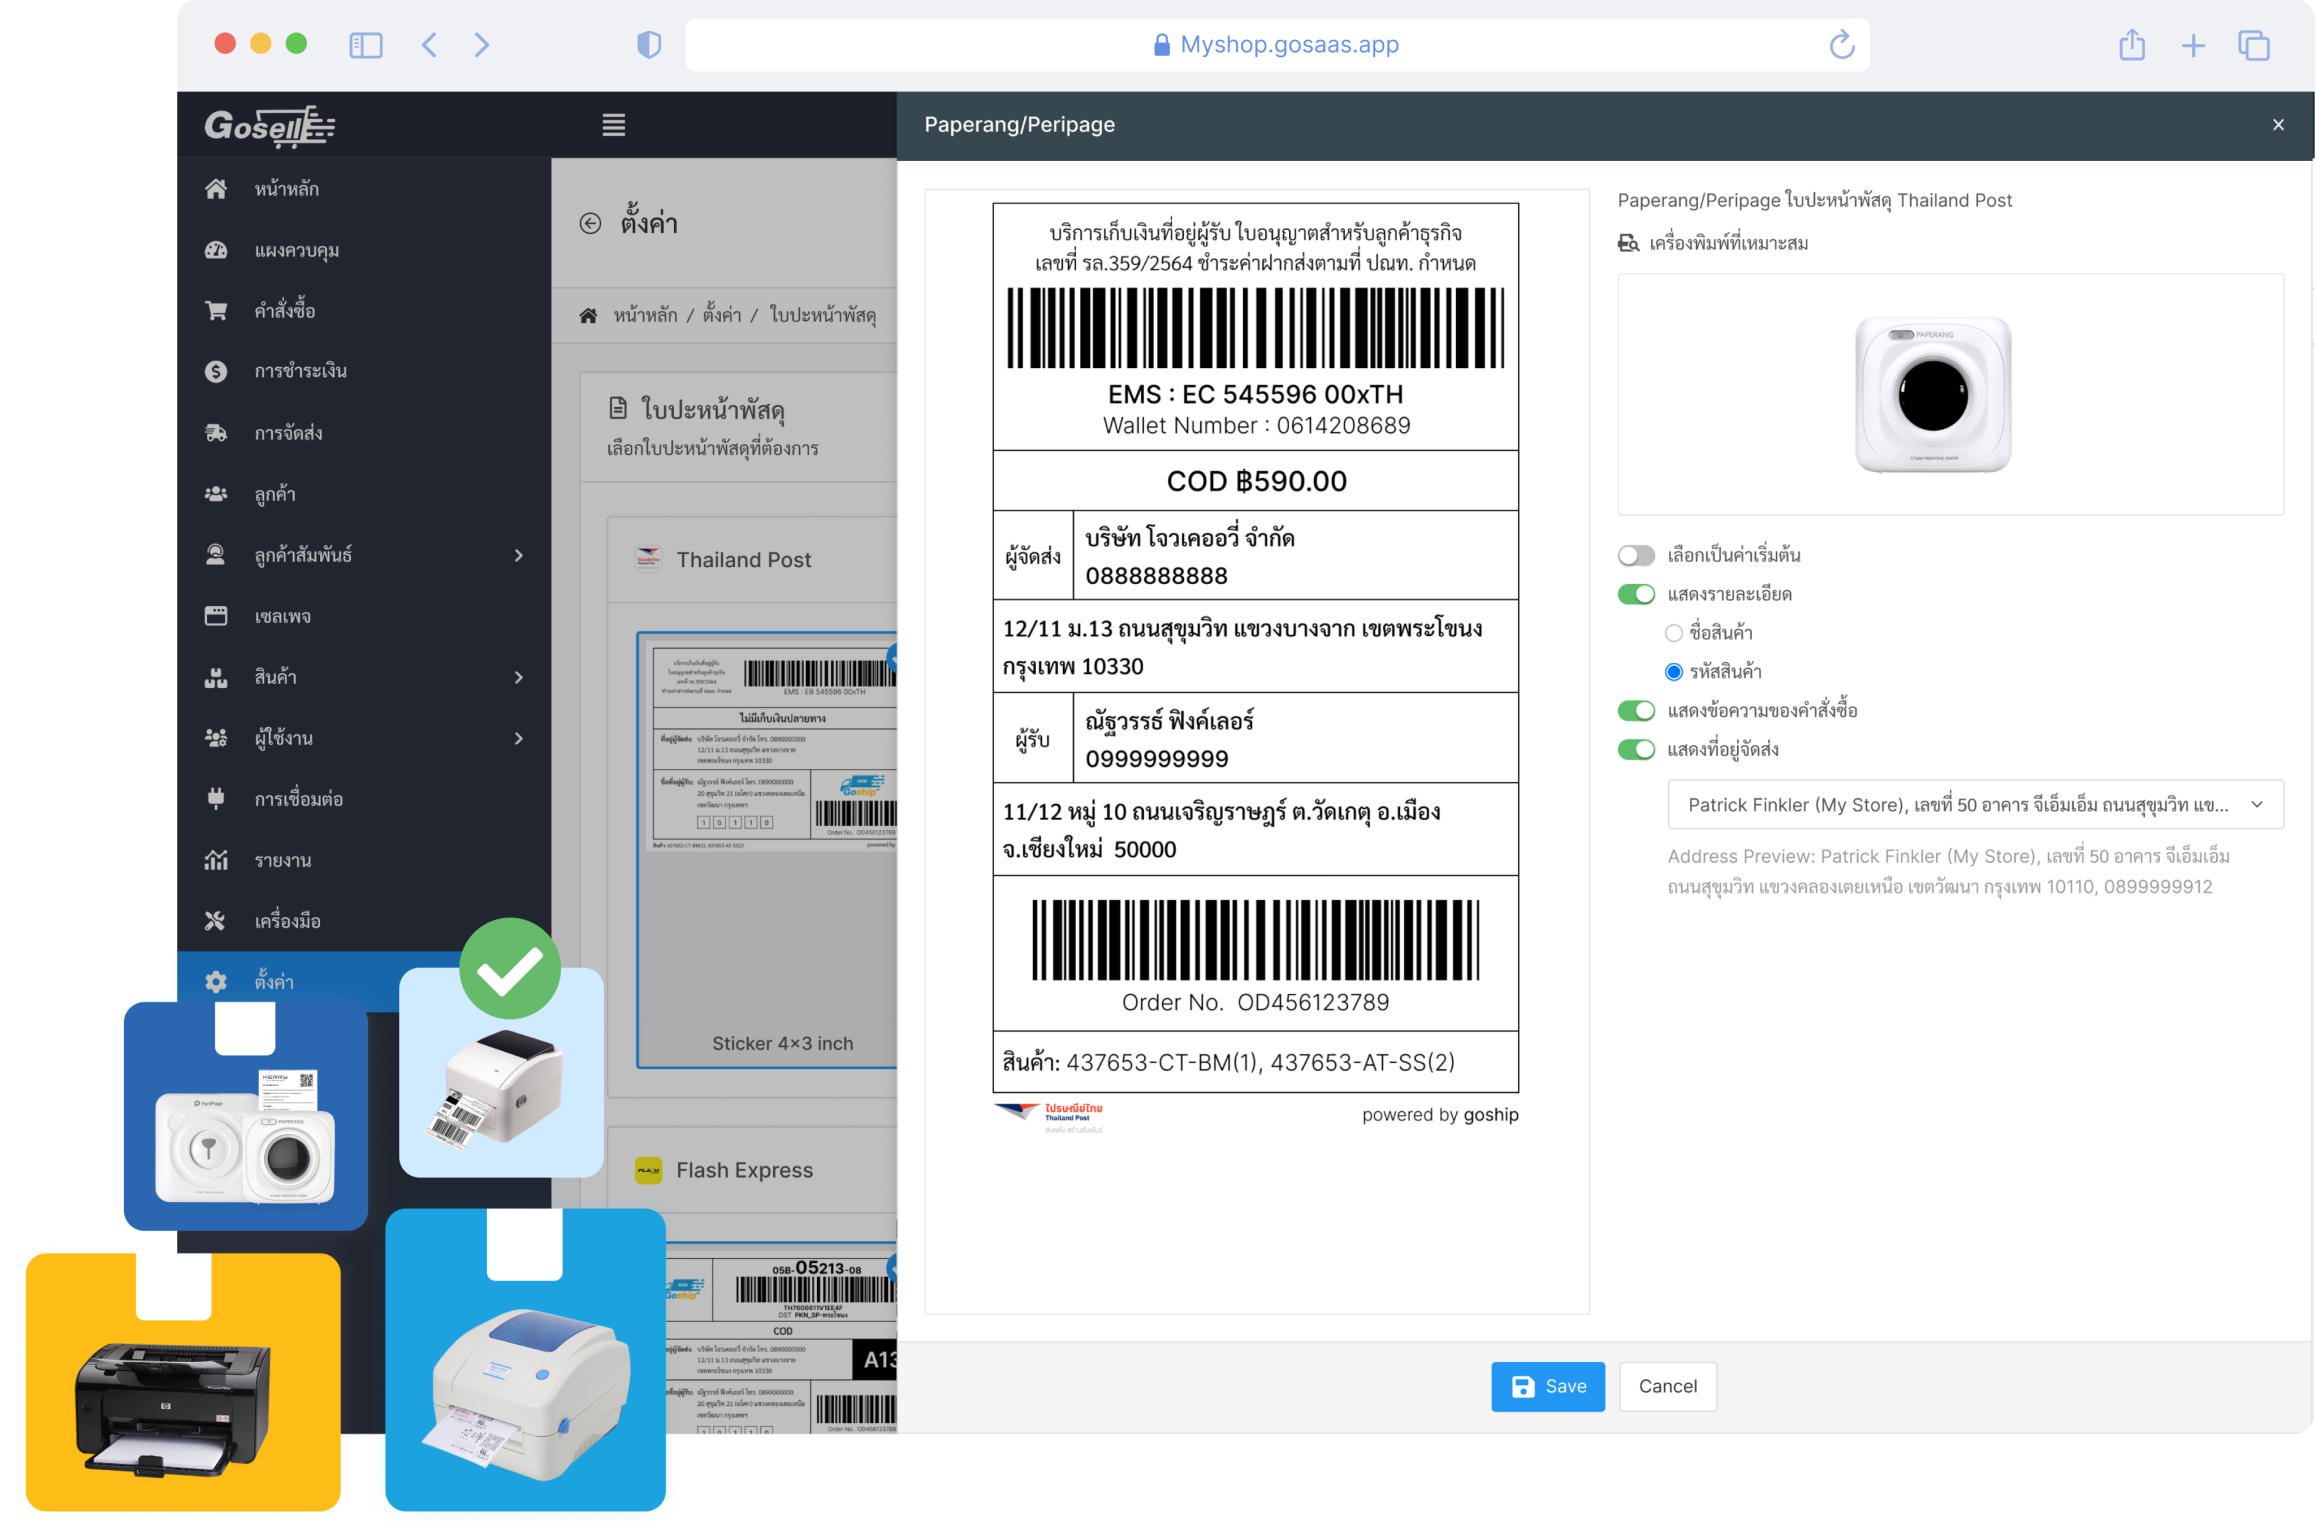Select the ชื่อสินค้า radio button
2316x1536 pixels.
pos(1673,633)
